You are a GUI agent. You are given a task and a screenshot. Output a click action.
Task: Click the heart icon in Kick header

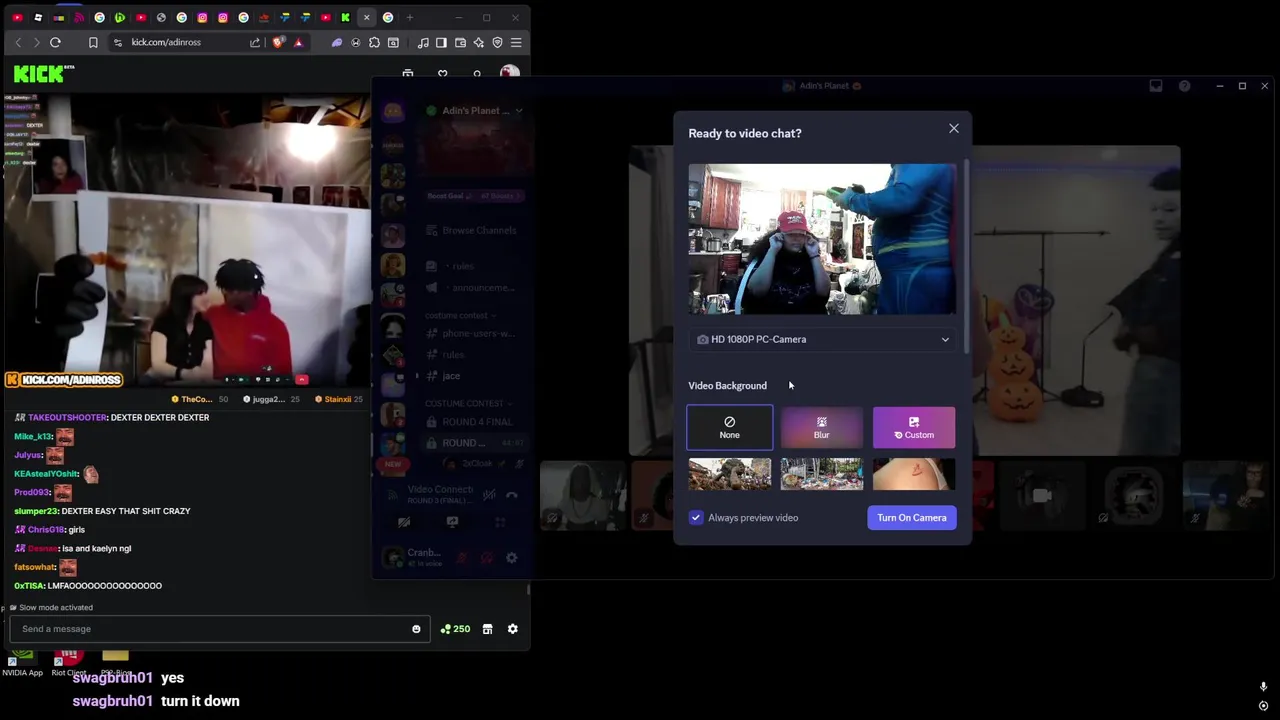pos(442,73)
